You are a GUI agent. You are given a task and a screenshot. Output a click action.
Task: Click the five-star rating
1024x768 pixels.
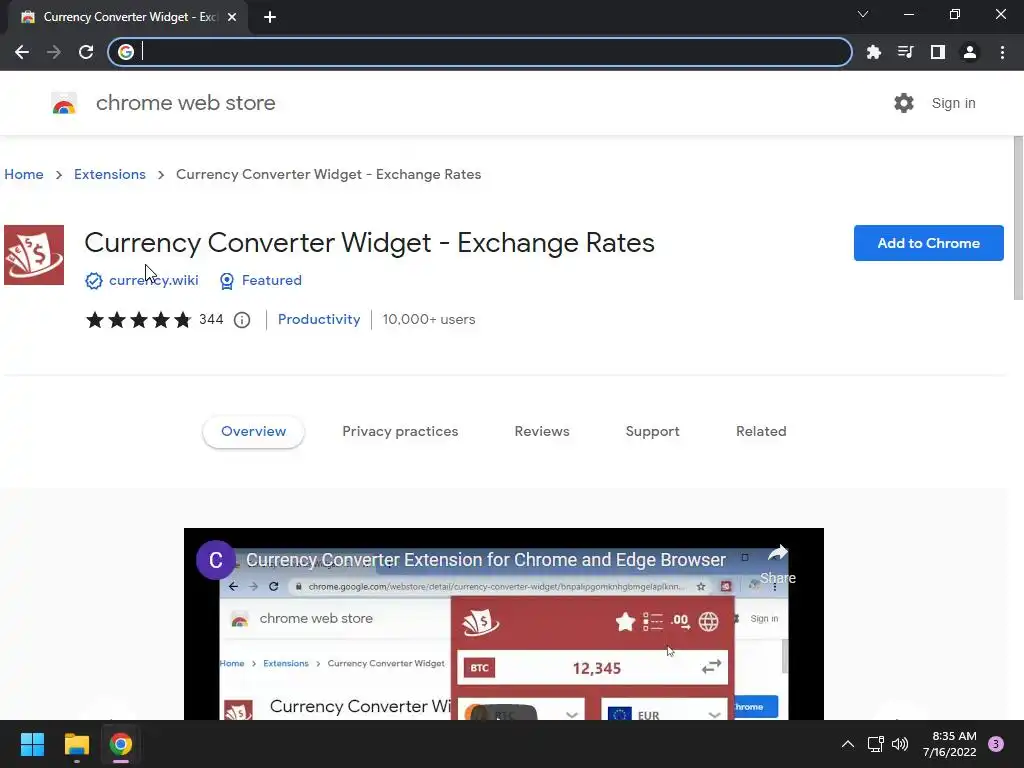click(x=138, y=319)
